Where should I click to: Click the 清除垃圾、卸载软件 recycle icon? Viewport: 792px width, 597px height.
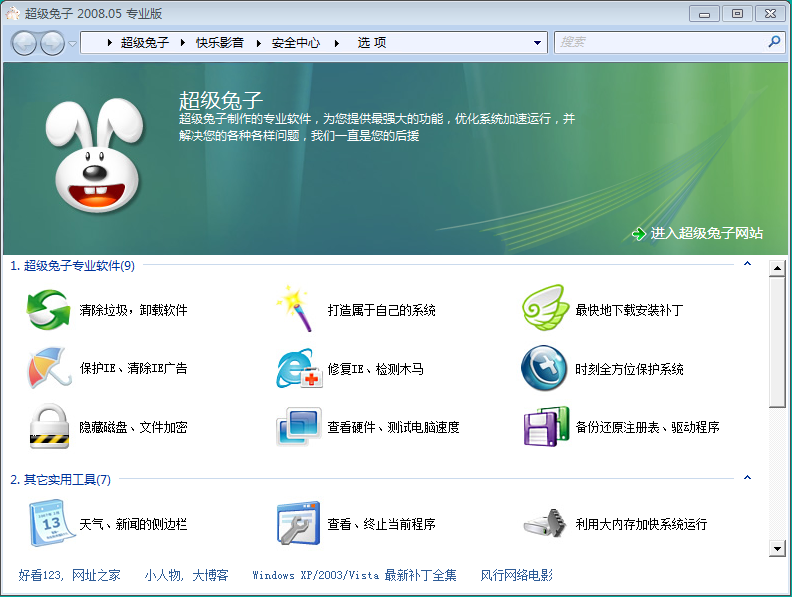[48, 310]
